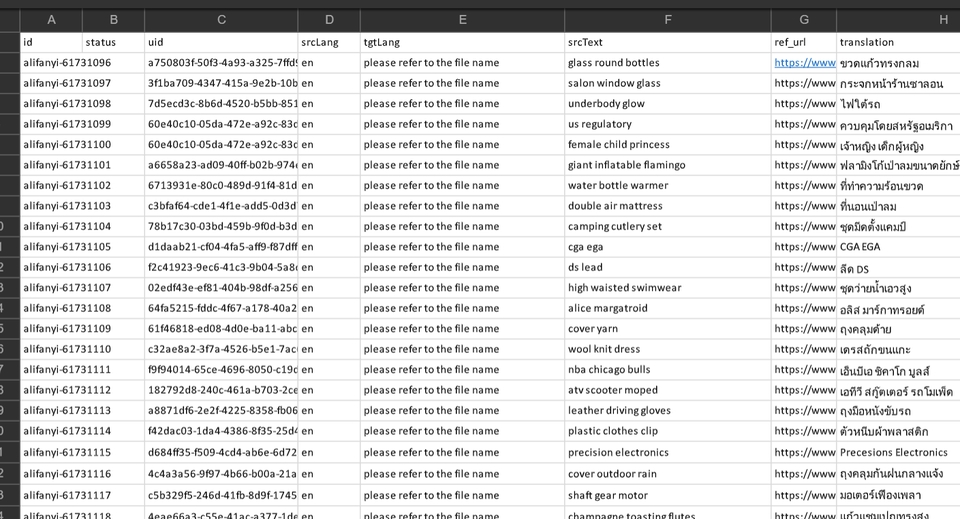Select uid cell starting with a750803f

(221, 62)
